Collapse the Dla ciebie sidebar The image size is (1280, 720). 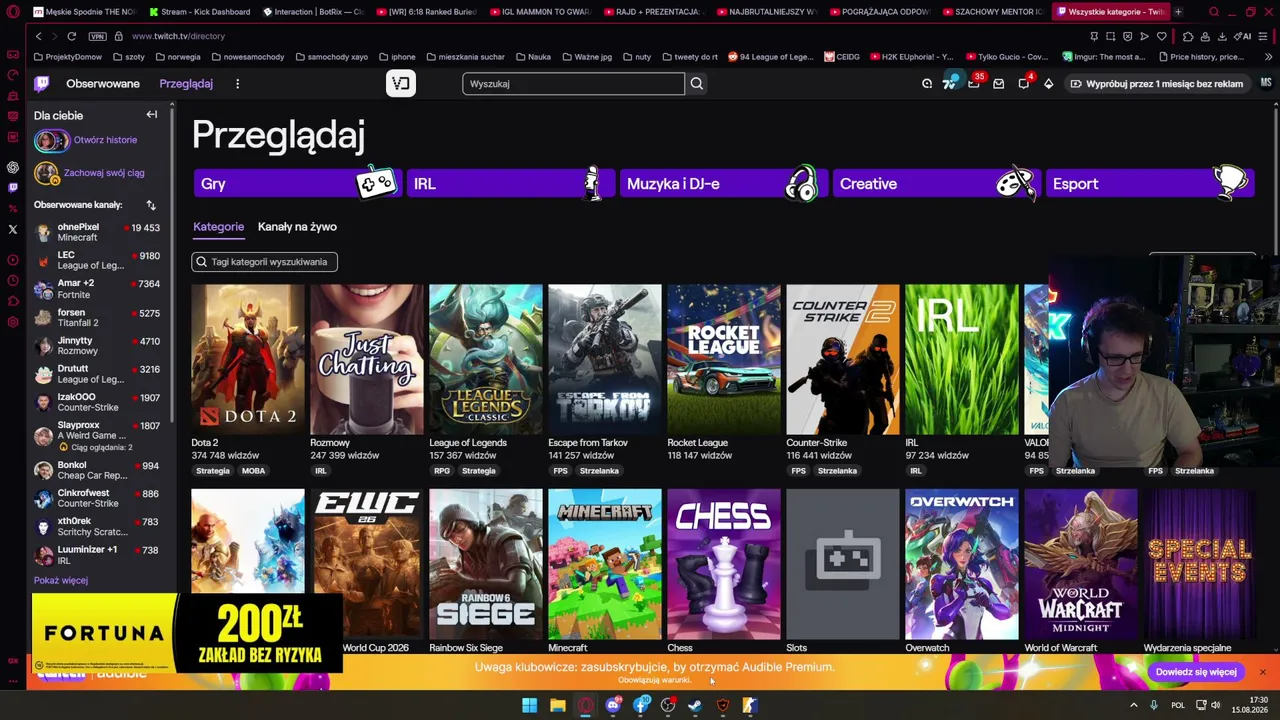(x=152, y=115)
